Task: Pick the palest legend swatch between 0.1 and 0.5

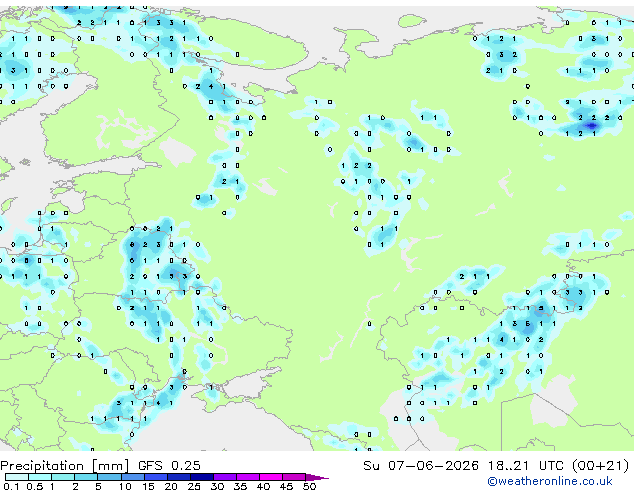Action: (x=17, y=477)
